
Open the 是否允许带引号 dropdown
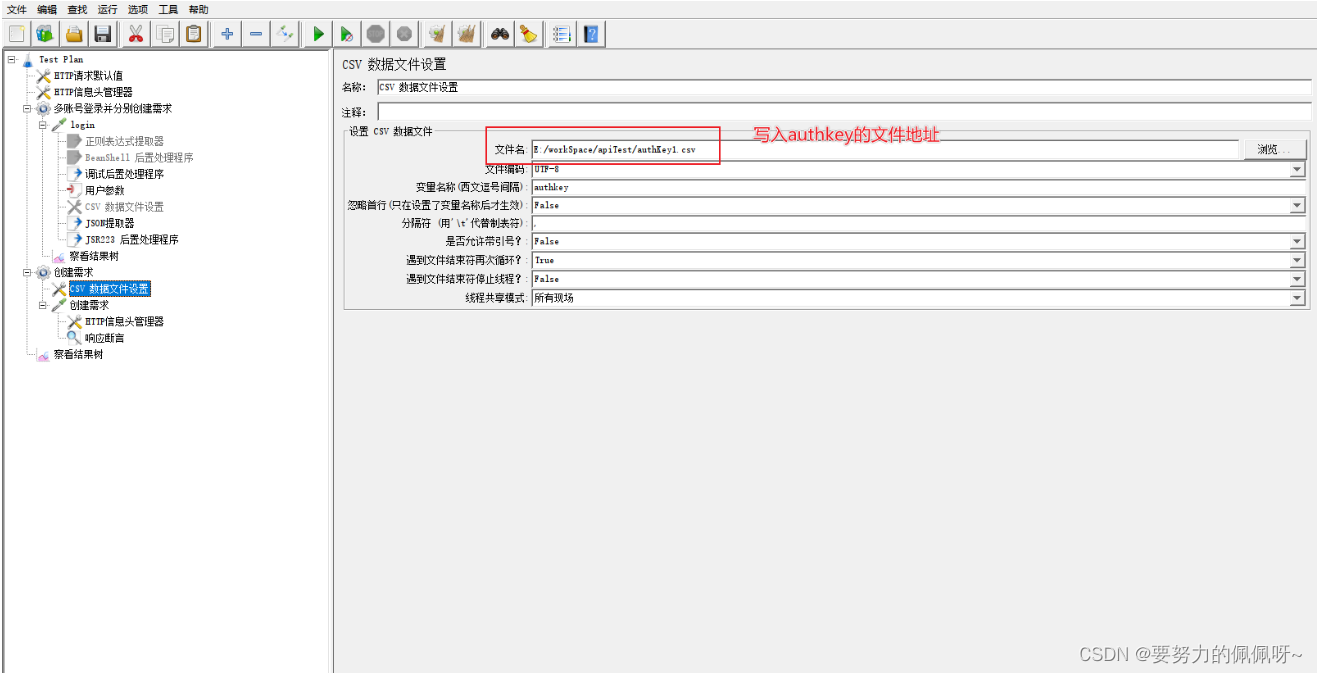tap(1297, 241)
